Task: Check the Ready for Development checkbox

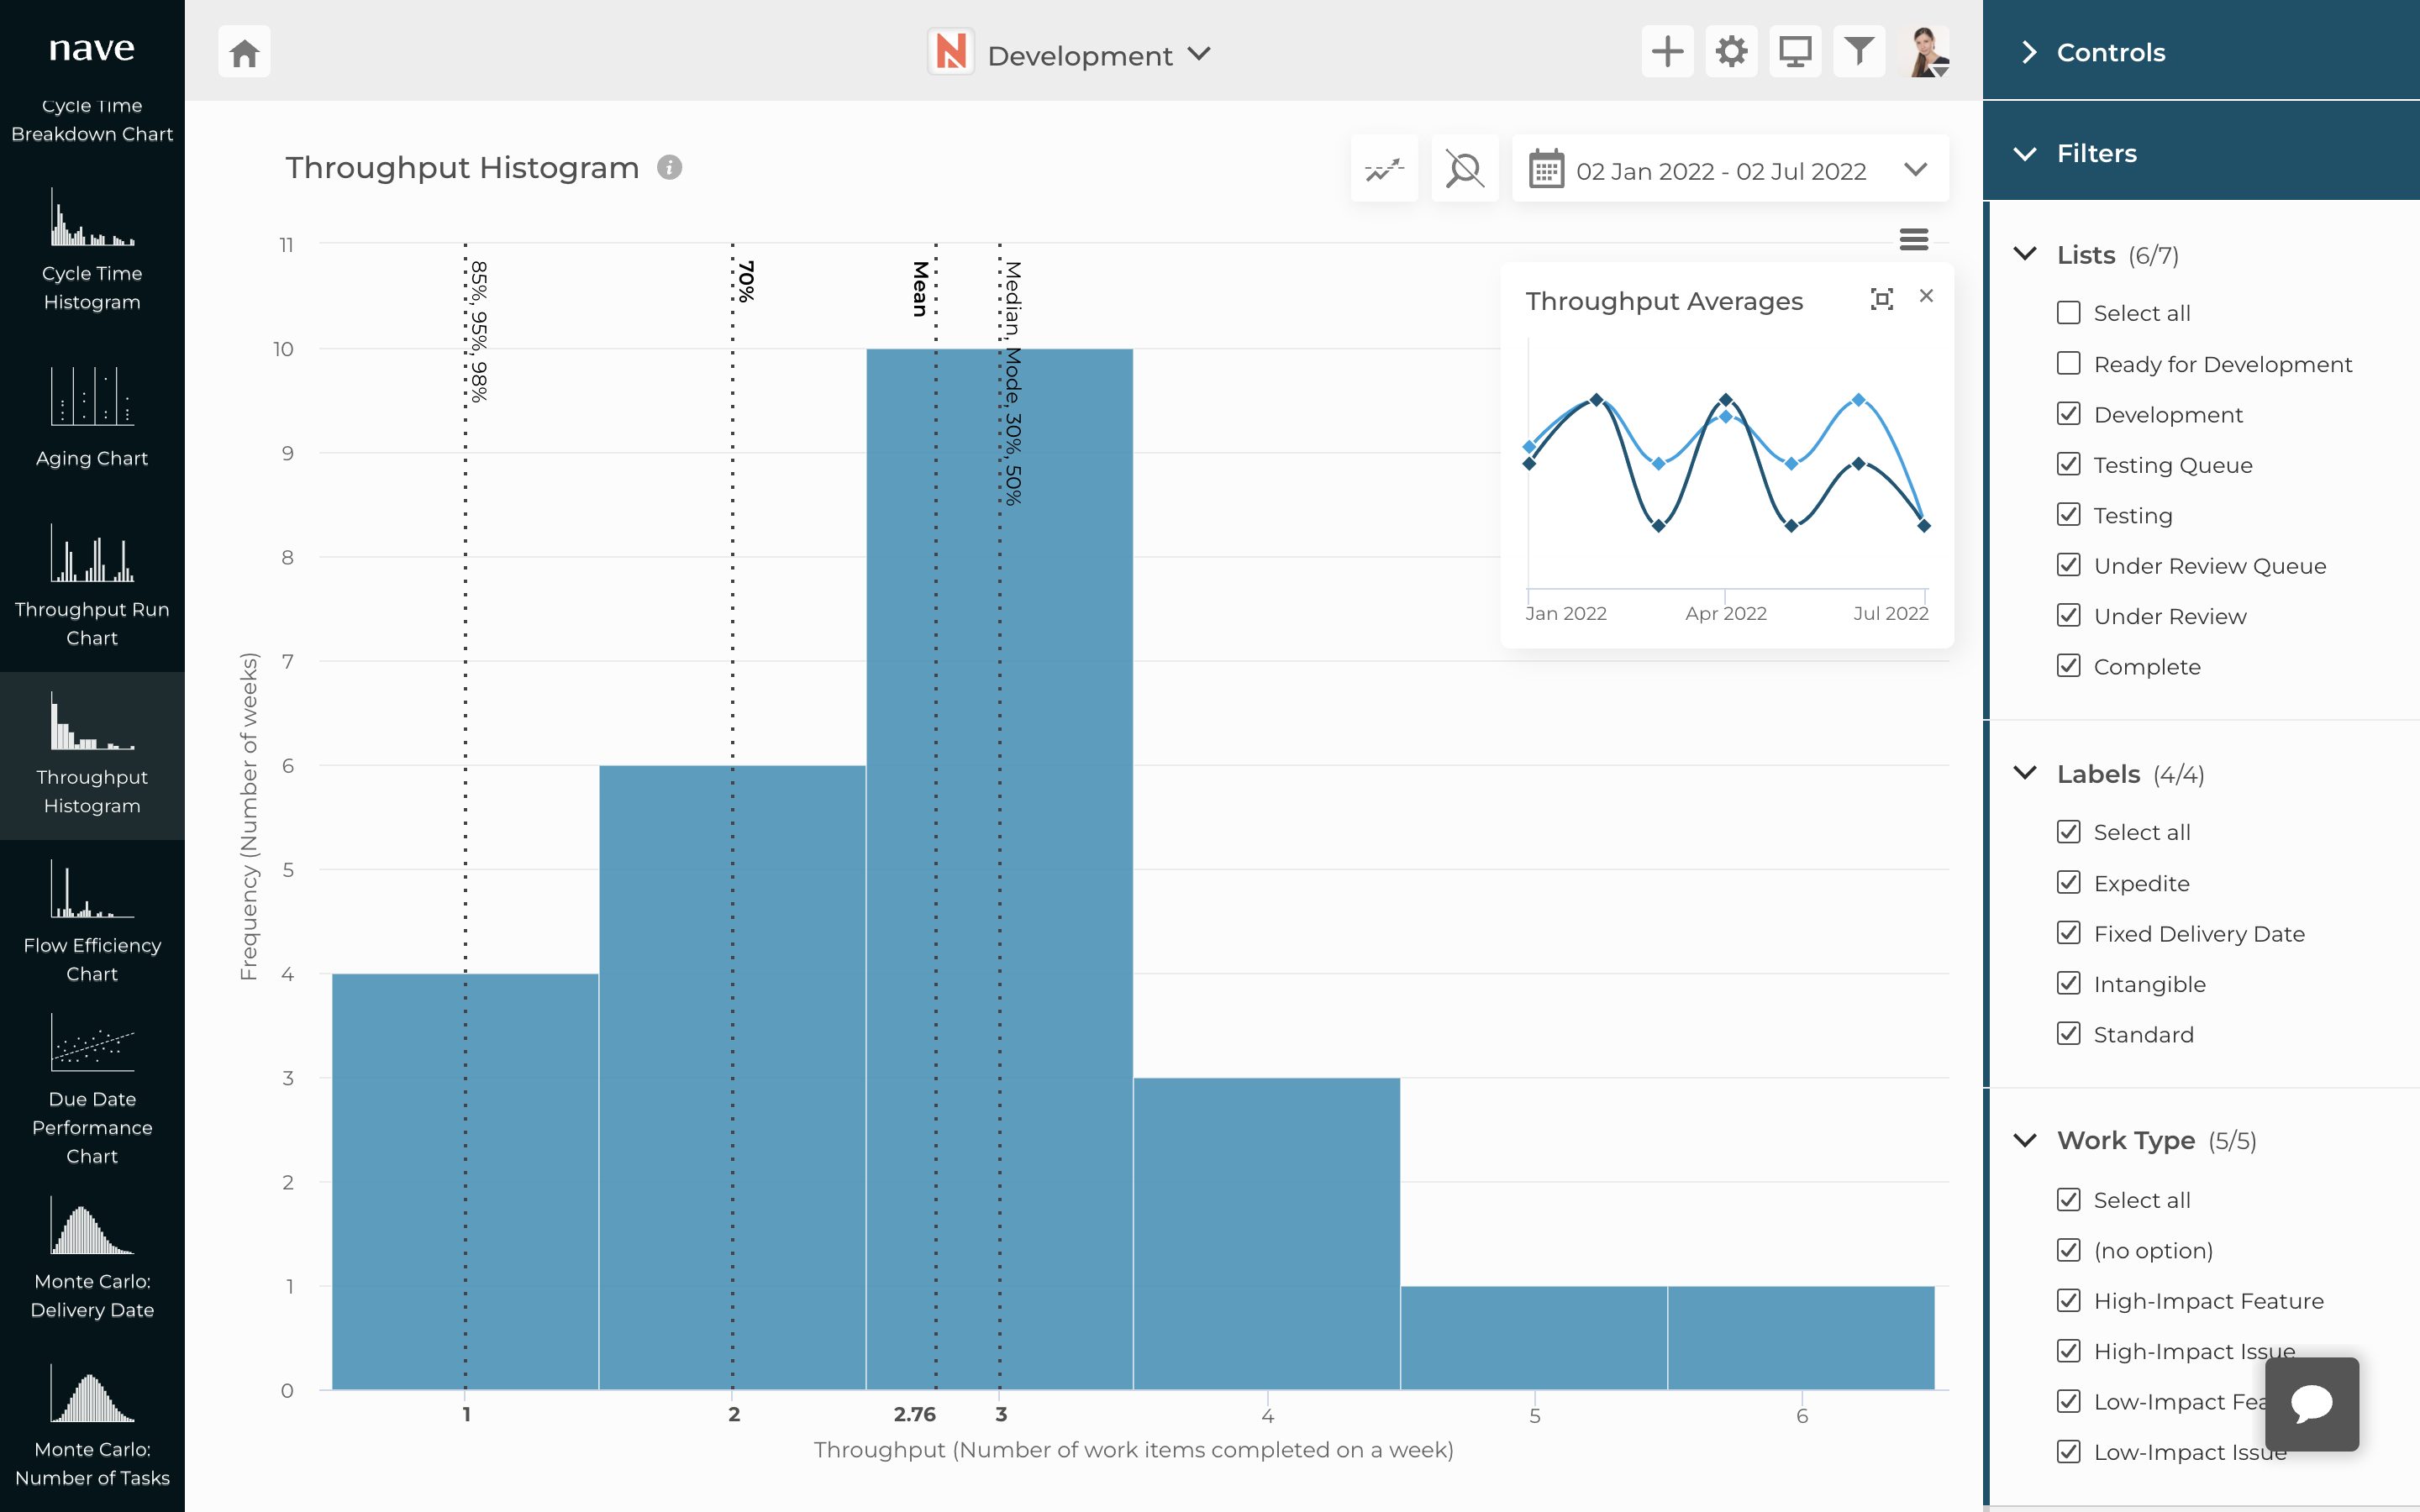Action: (2068, 364)
